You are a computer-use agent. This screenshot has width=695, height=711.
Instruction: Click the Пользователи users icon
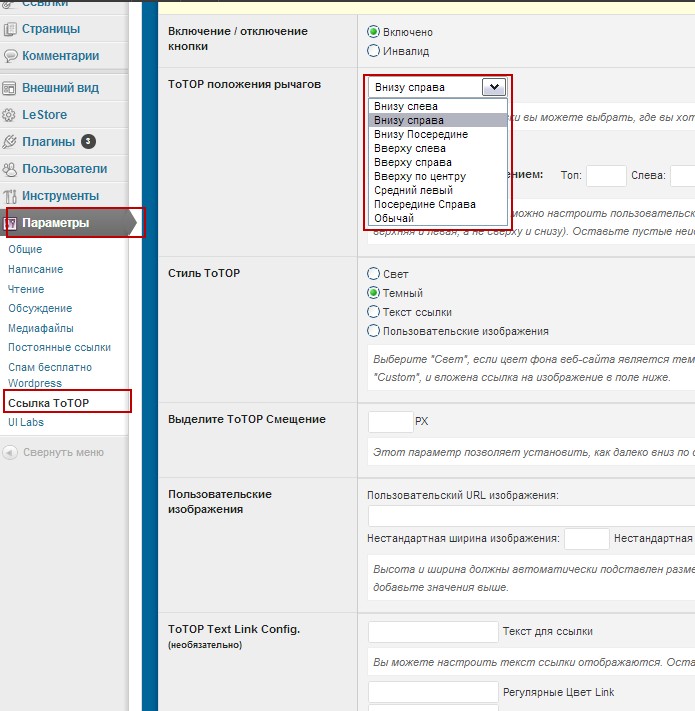point(10,169)
